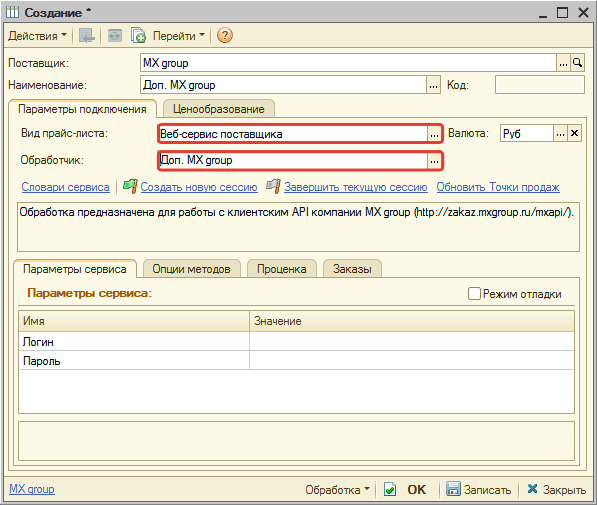Click the refresh toolbar icon
This screenshot has width=597, height=505.
tap(115, 36)
